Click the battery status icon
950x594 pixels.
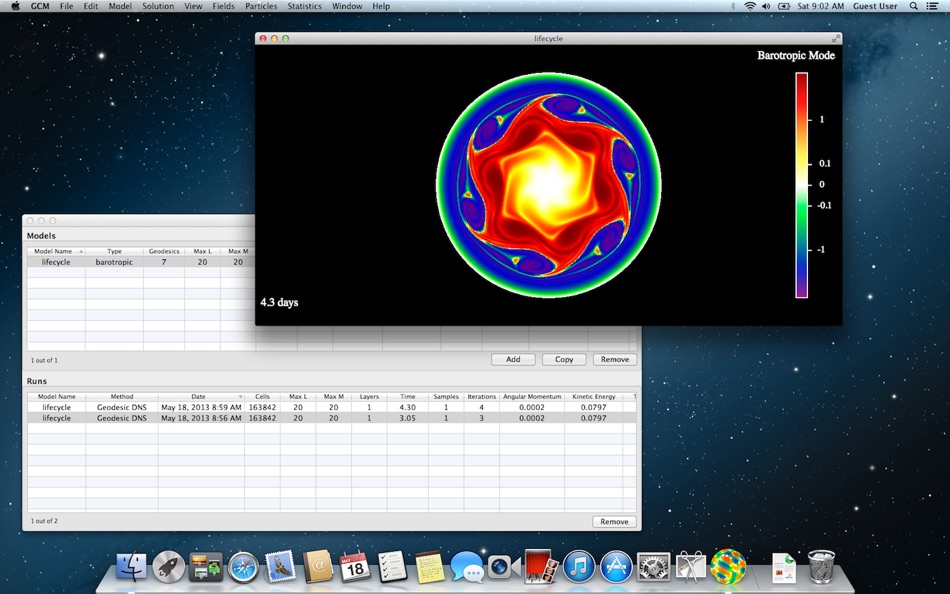pos(784,6)
